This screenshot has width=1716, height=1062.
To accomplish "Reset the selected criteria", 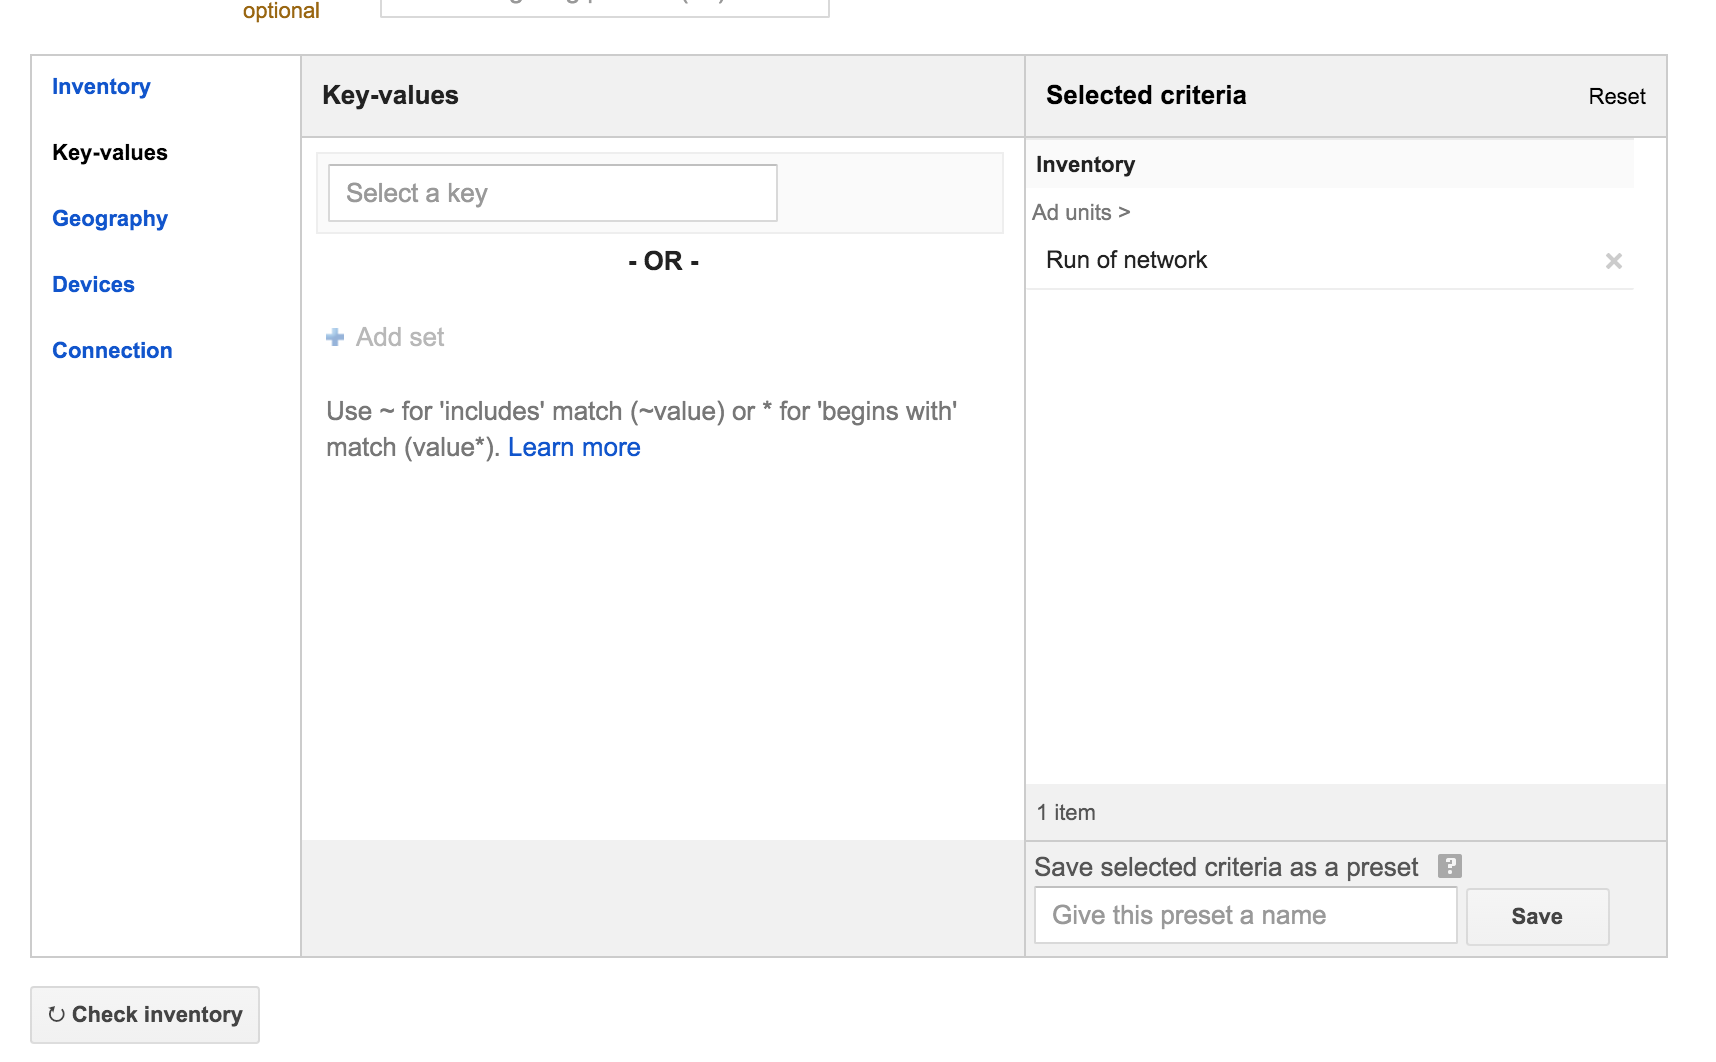I will click(1616, 97).
